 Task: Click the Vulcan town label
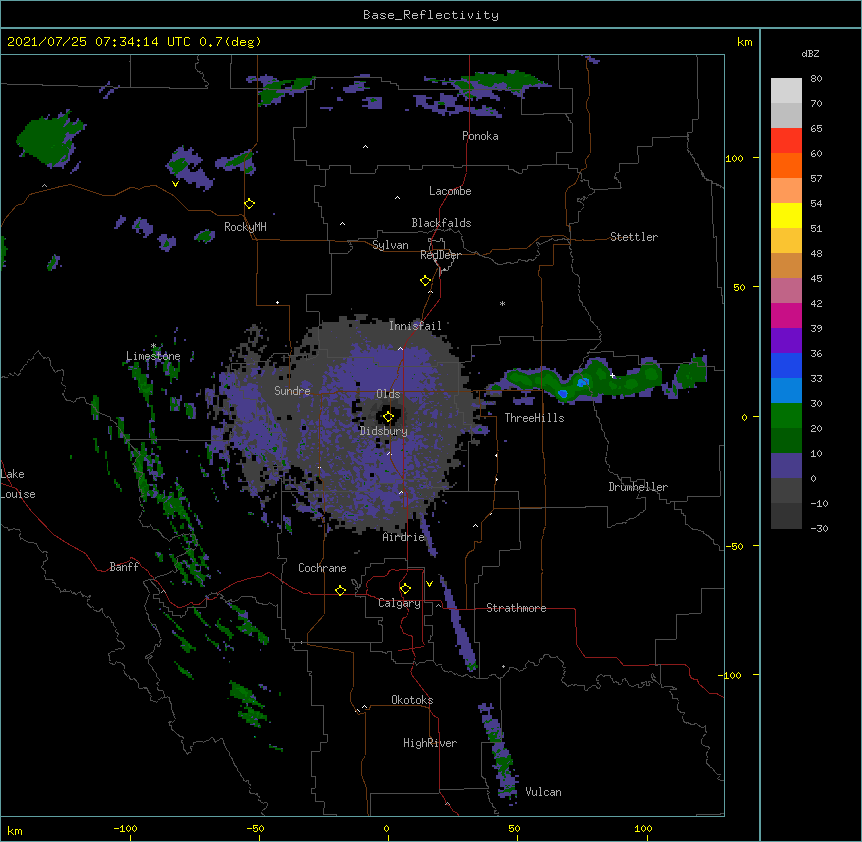[x=543, y=792]
